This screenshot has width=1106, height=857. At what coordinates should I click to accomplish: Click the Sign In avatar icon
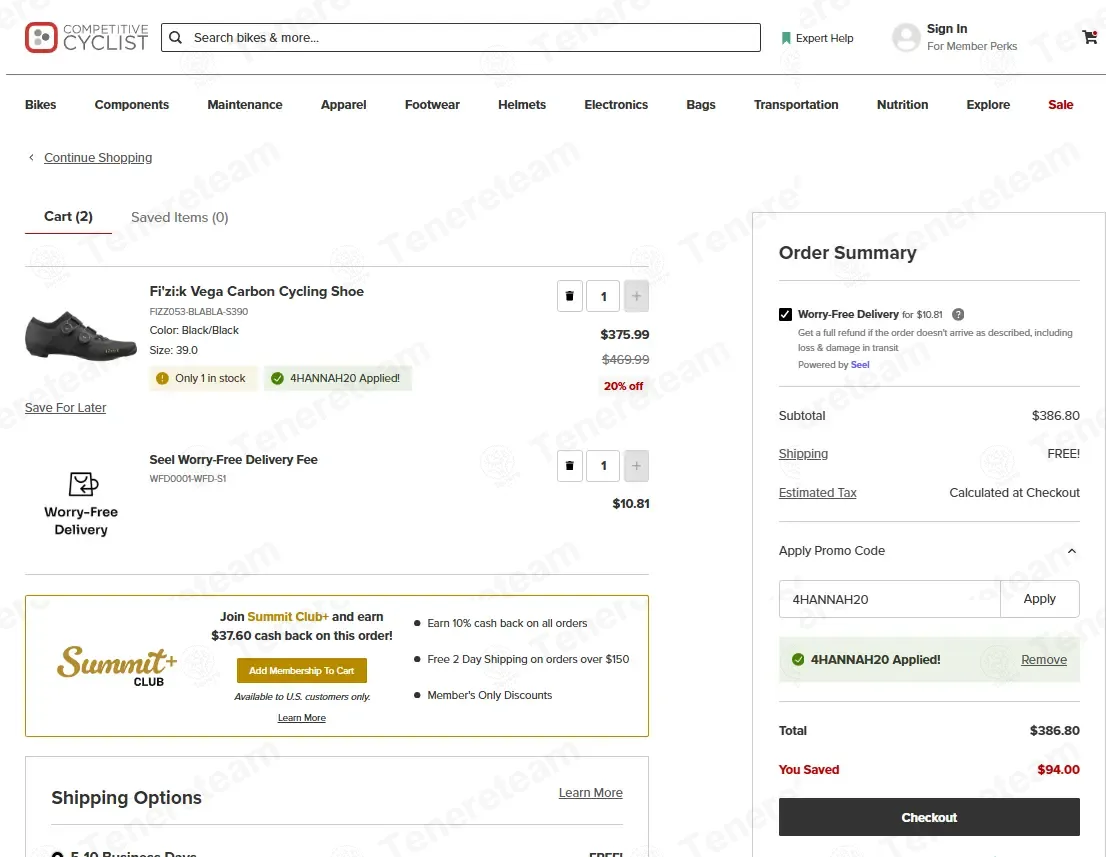906,38
